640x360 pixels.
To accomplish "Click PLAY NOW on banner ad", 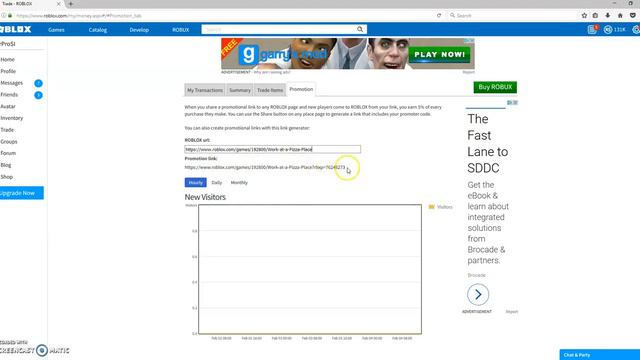I will tap(439, 55).
